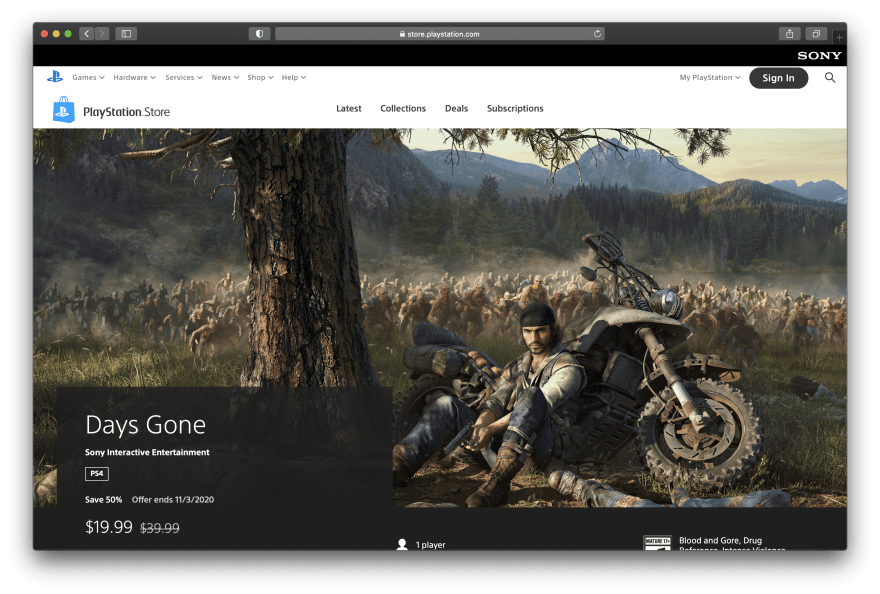Toggle Safari's sidebar button
Image resolution: width=880 pixels, height=594 pixels.
(x=126, y=34)
